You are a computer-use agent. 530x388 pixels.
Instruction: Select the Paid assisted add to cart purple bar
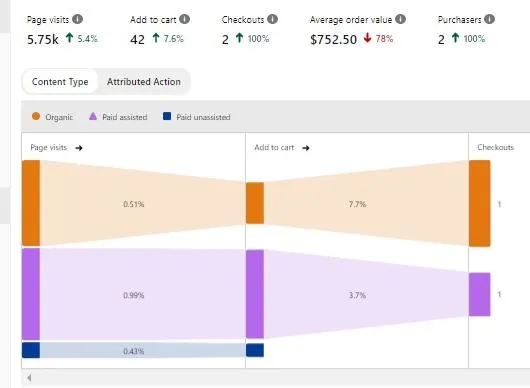click(x=255, y=294)
